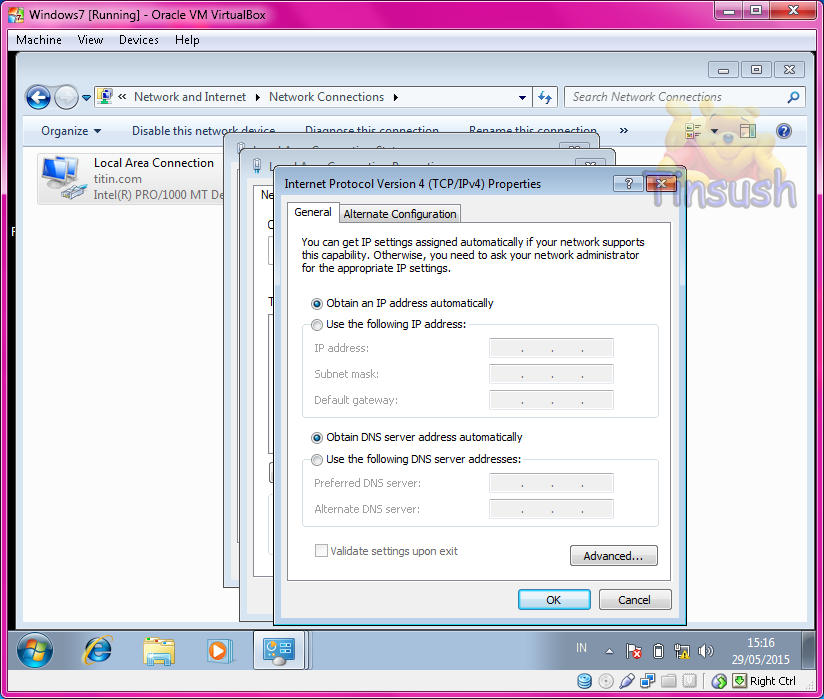Image resolution: width=824 pixels, height=699 pixels.
Task: Click the show desktop taskbar strip
Action: [807, 650]
